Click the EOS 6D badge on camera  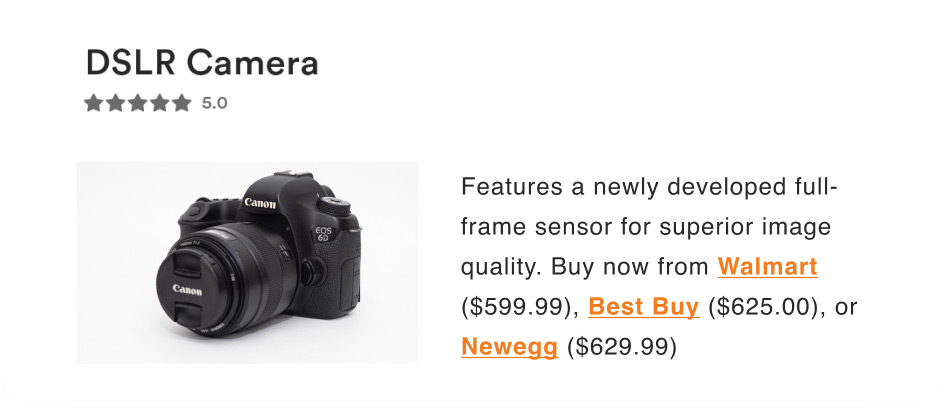point(323,233)
